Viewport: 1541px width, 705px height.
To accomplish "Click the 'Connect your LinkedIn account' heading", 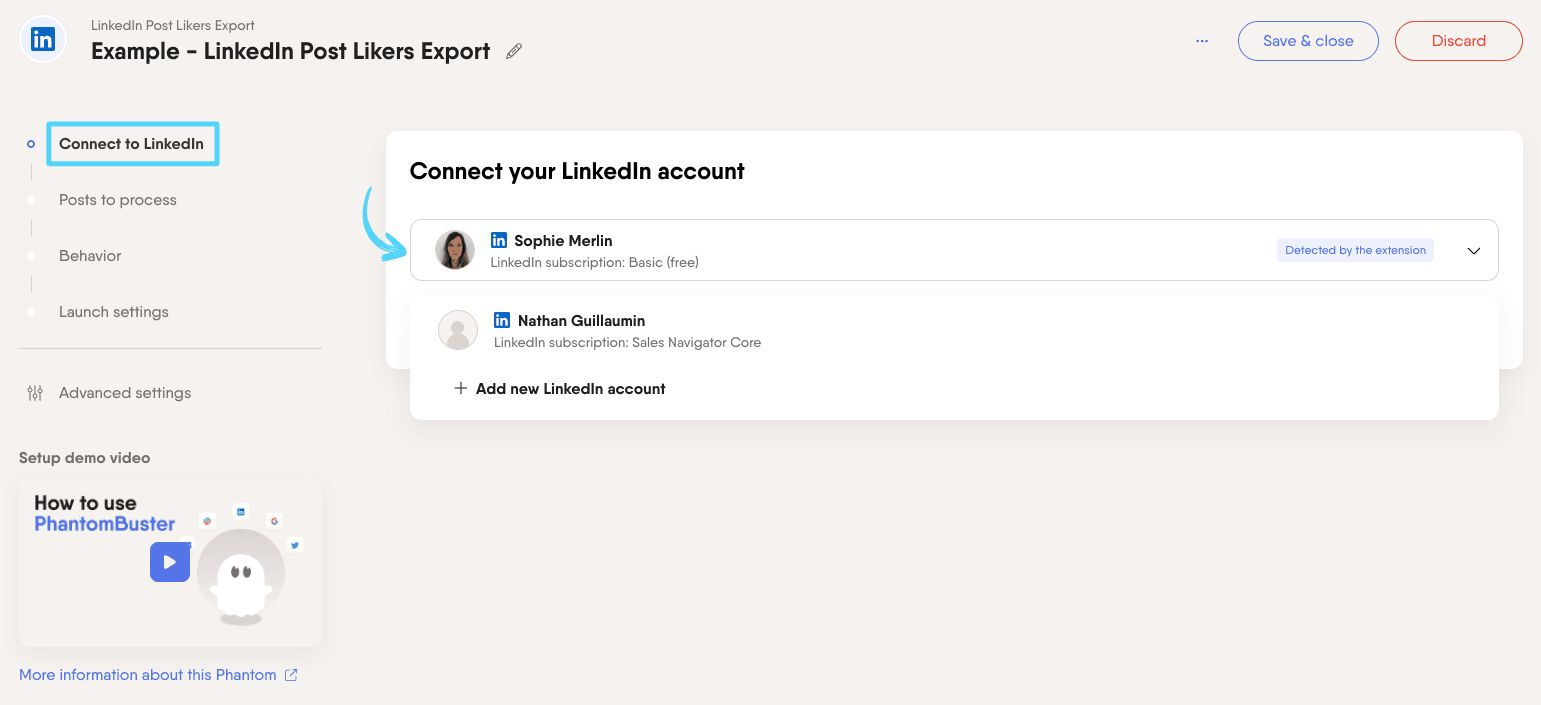I will click(577, 171).
